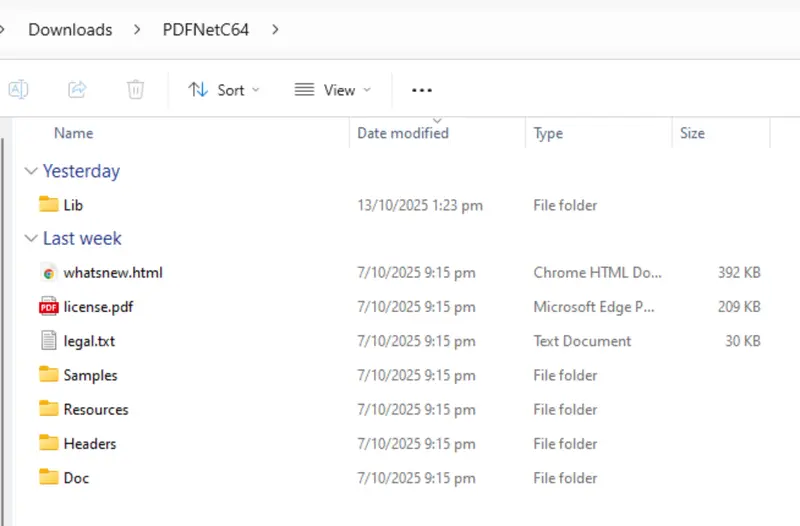Click the license.pdf file name
Image resolution: width=800 pixels, height=526 pixels.
98,307
